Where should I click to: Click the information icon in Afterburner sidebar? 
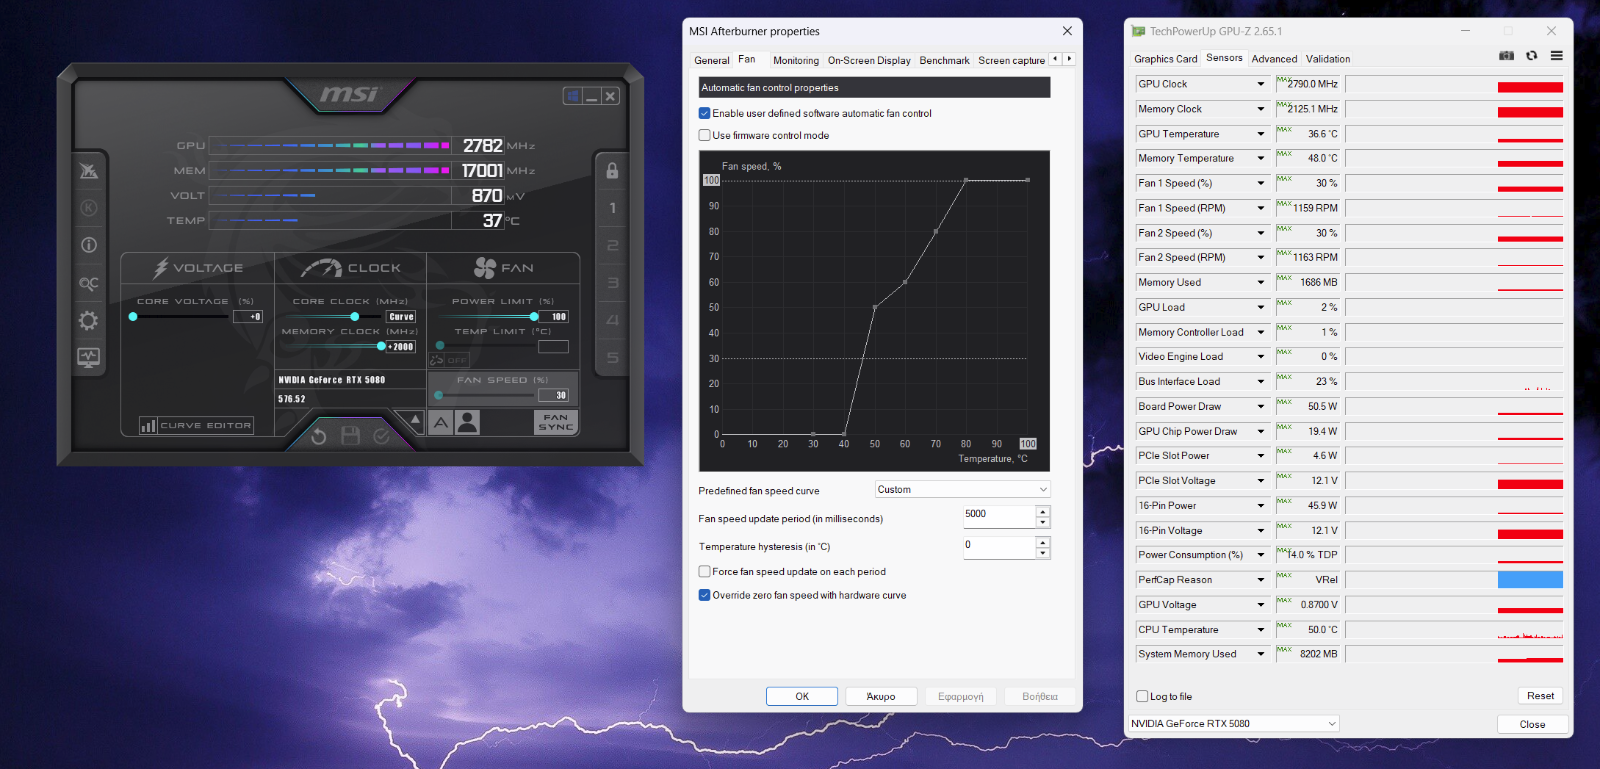[x=89, y=245]
